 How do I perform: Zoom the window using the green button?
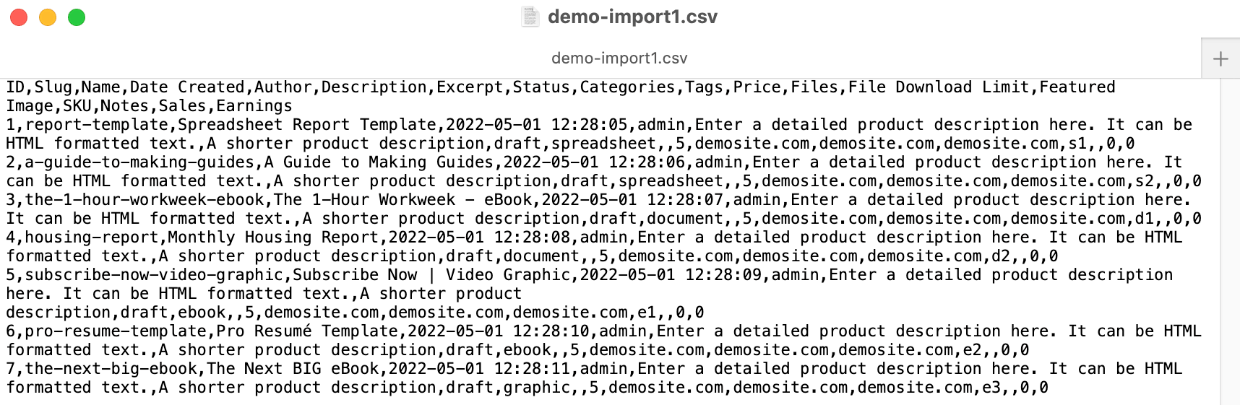(76, 18)
